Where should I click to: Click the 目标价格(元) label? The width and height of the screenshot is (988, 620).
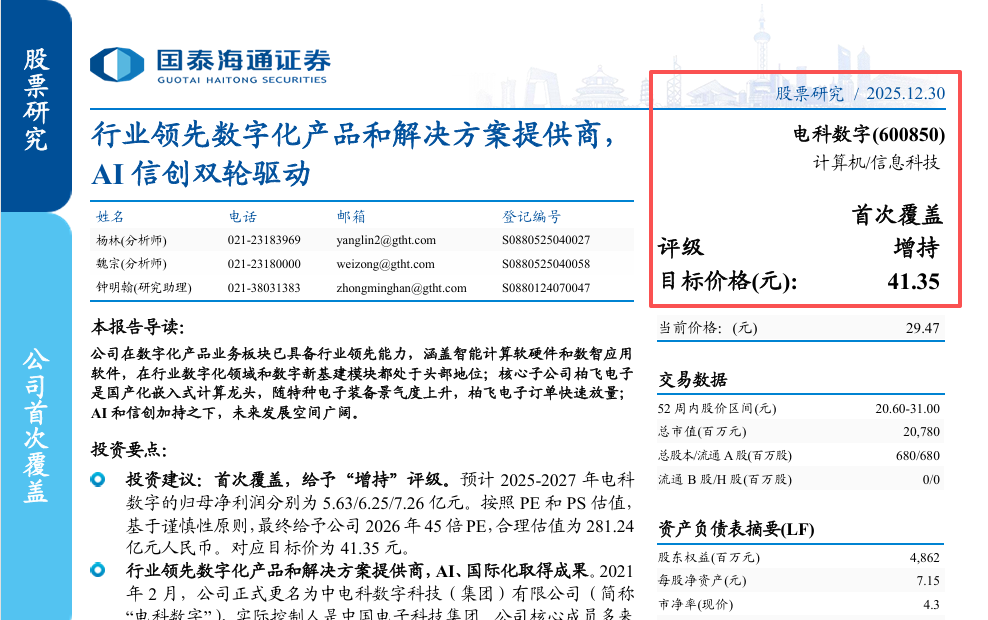(729, 281)
